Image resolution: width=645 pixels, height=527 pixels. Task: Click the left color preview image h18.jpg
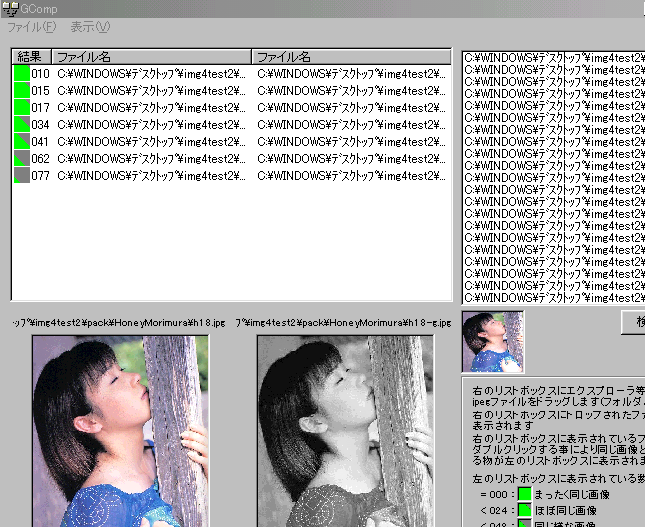[x=120, y=430]
